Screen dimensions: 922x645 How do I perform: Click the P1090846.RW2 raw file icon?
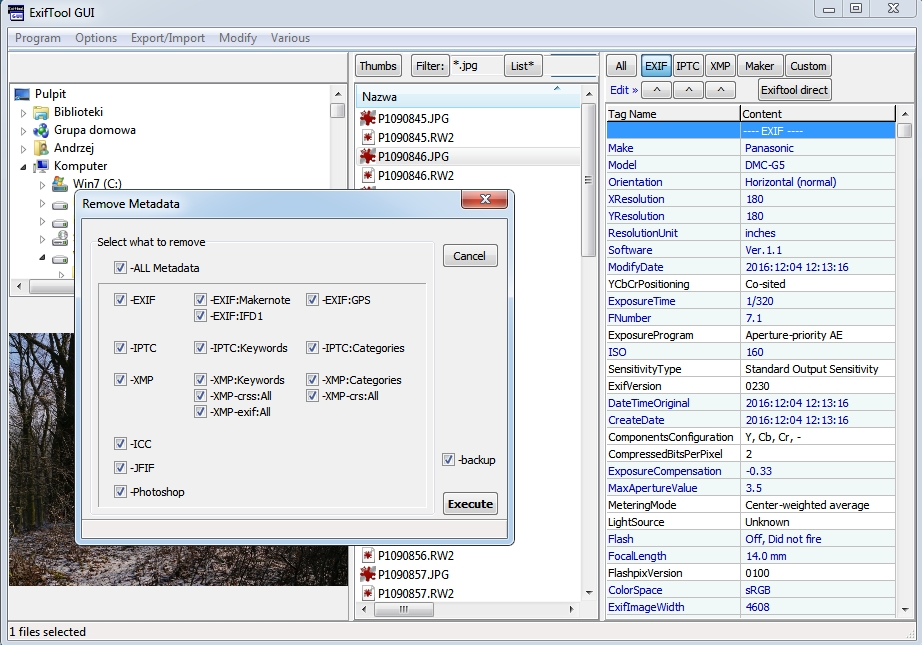click(367, 176)
